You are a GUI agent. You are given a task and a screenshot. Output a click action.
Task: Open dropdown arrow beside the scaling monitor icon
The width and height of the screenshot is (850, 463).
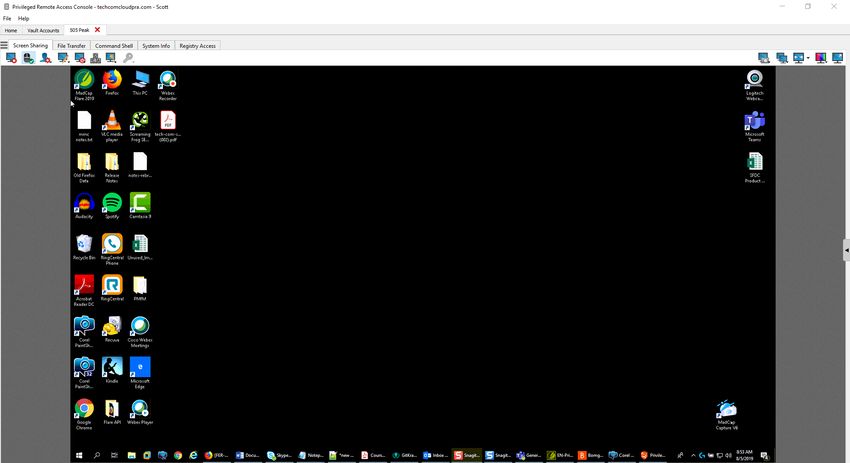tap(808, 58)
